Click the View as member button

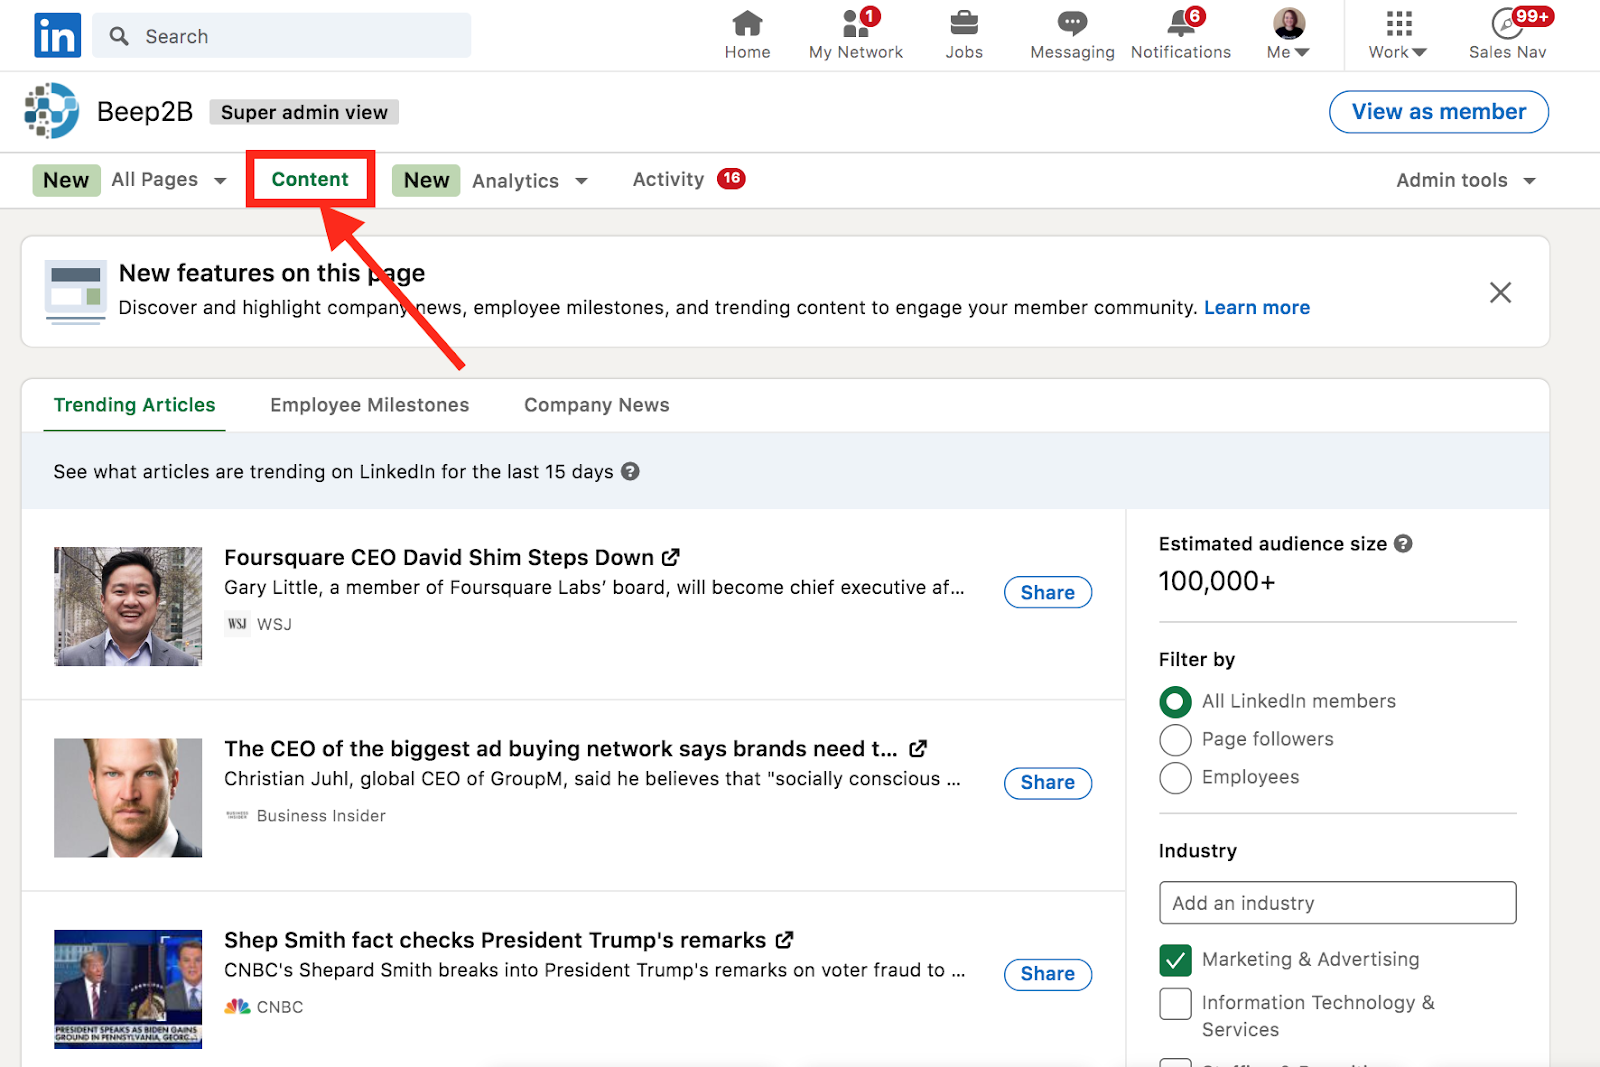pos(1439,112)
